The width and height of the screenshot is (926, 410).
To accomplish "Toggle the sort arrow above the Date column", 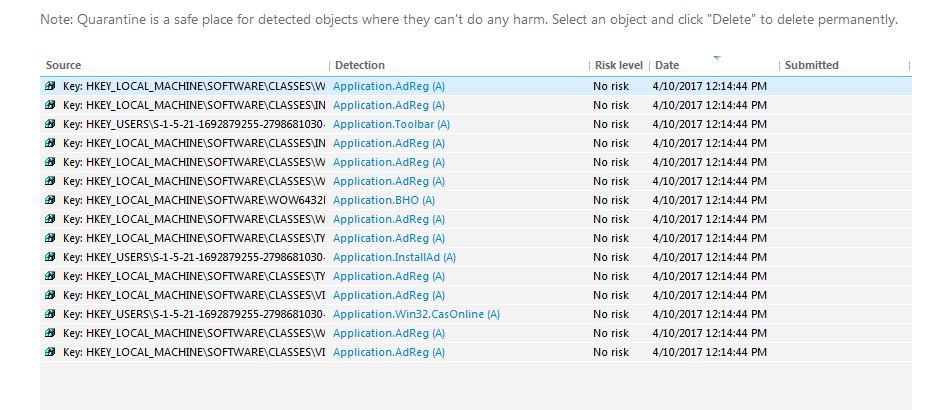I will point(717,57).
